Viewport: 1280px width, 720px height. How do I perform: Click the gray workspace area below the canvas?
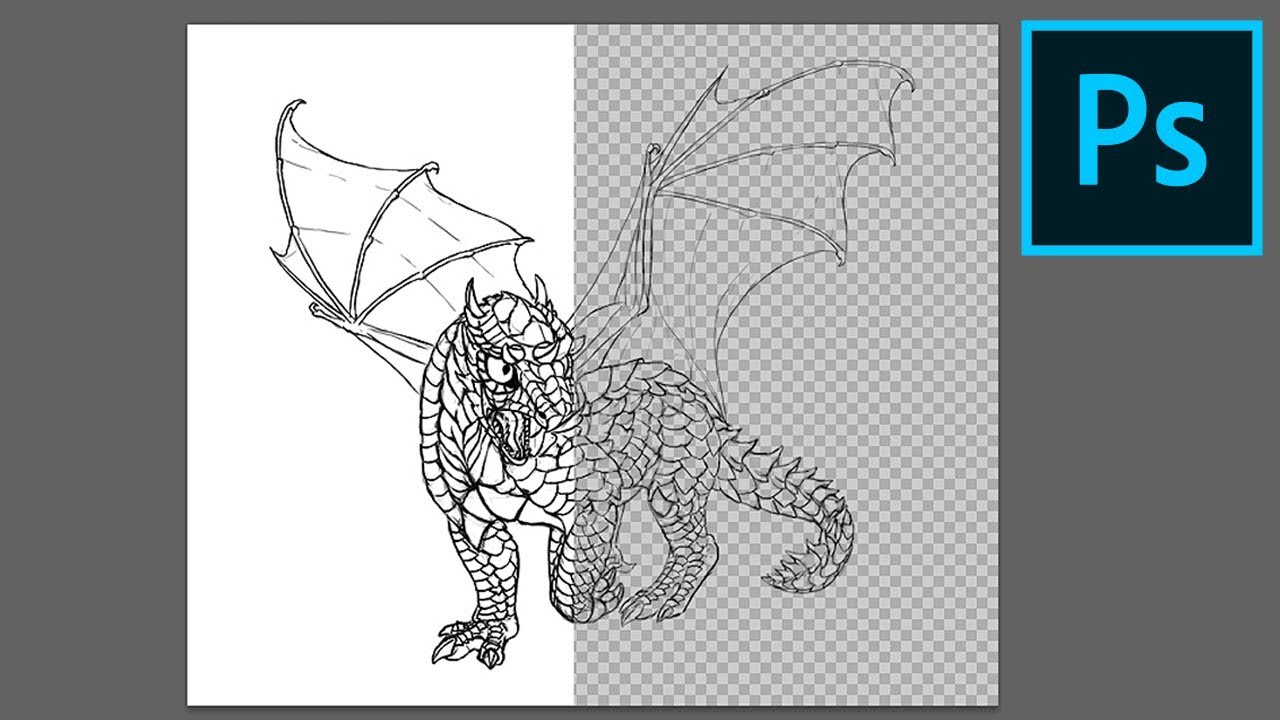point(500,712)
